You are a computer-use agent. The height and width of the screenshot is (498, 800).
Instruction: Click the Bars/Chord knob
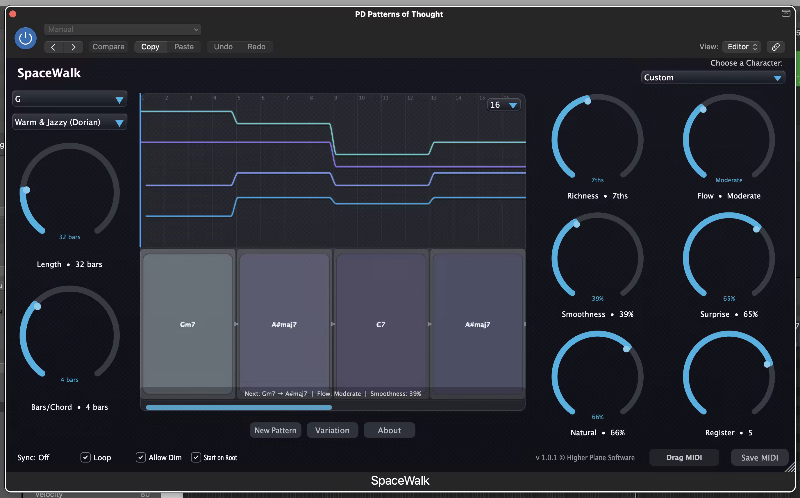(70, 335)
